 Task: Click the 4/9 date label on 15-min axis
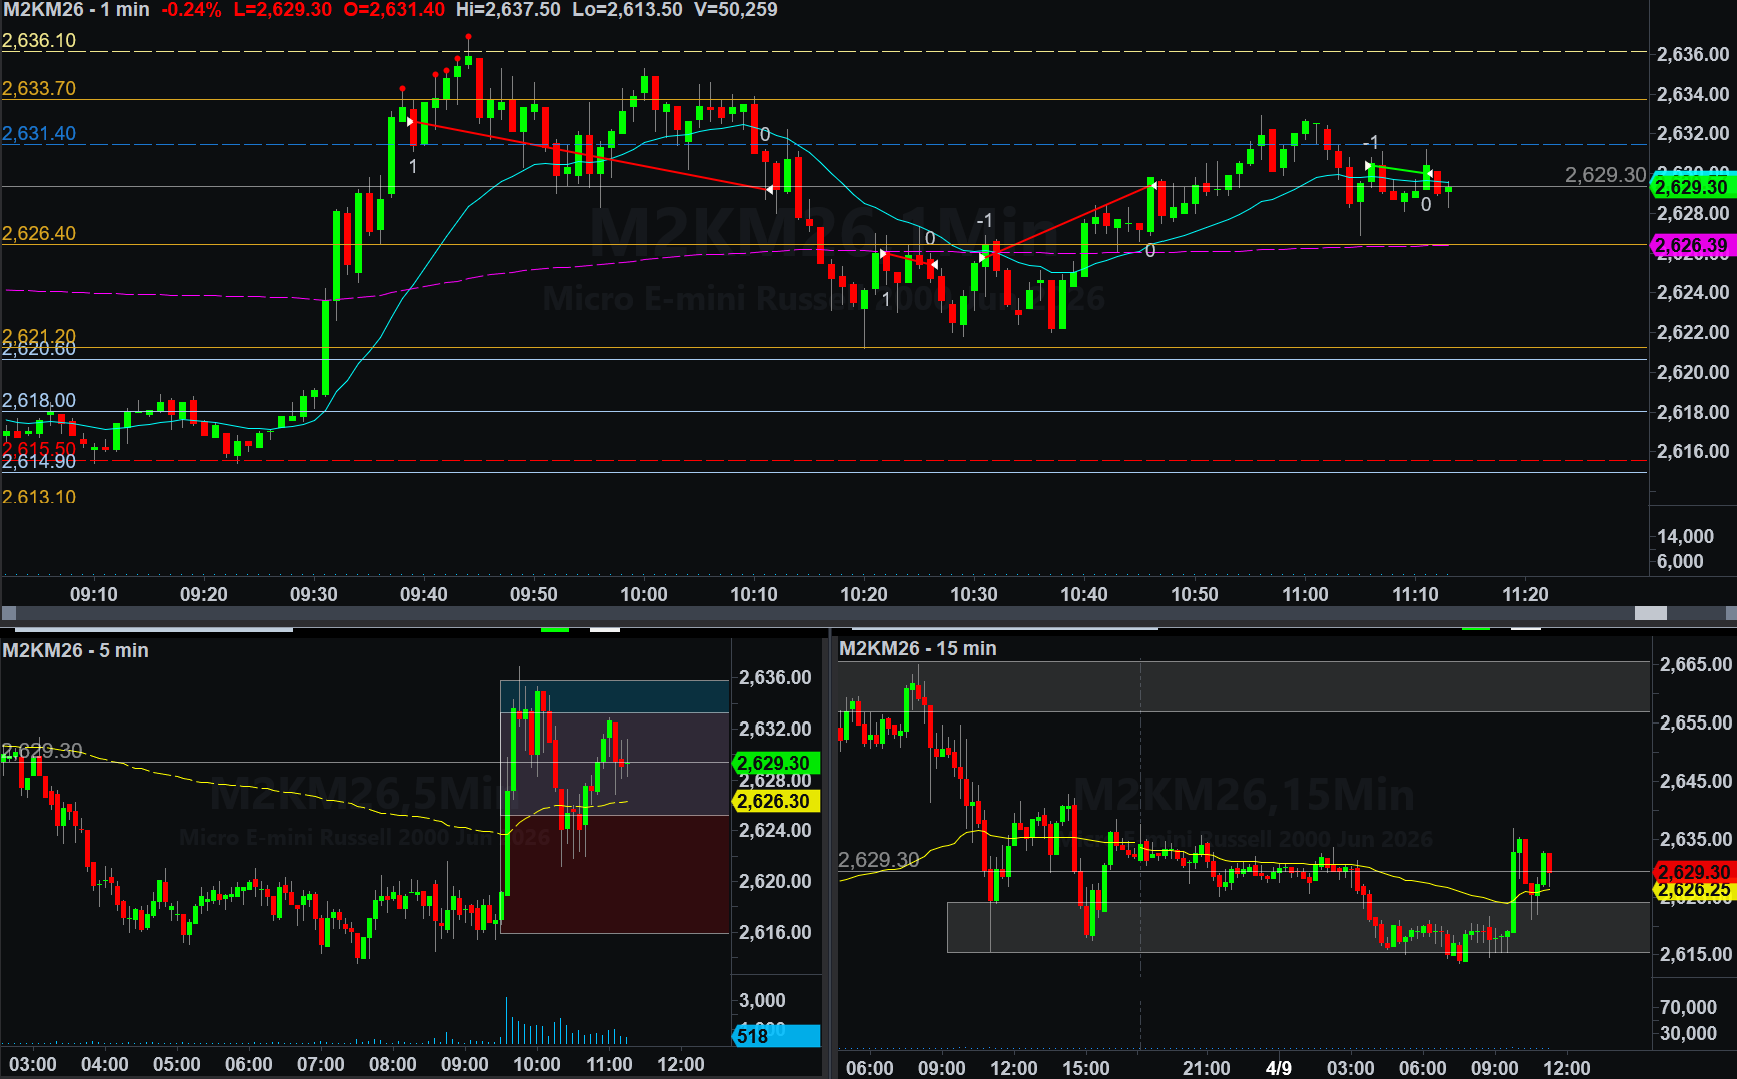[1278, 1067]
